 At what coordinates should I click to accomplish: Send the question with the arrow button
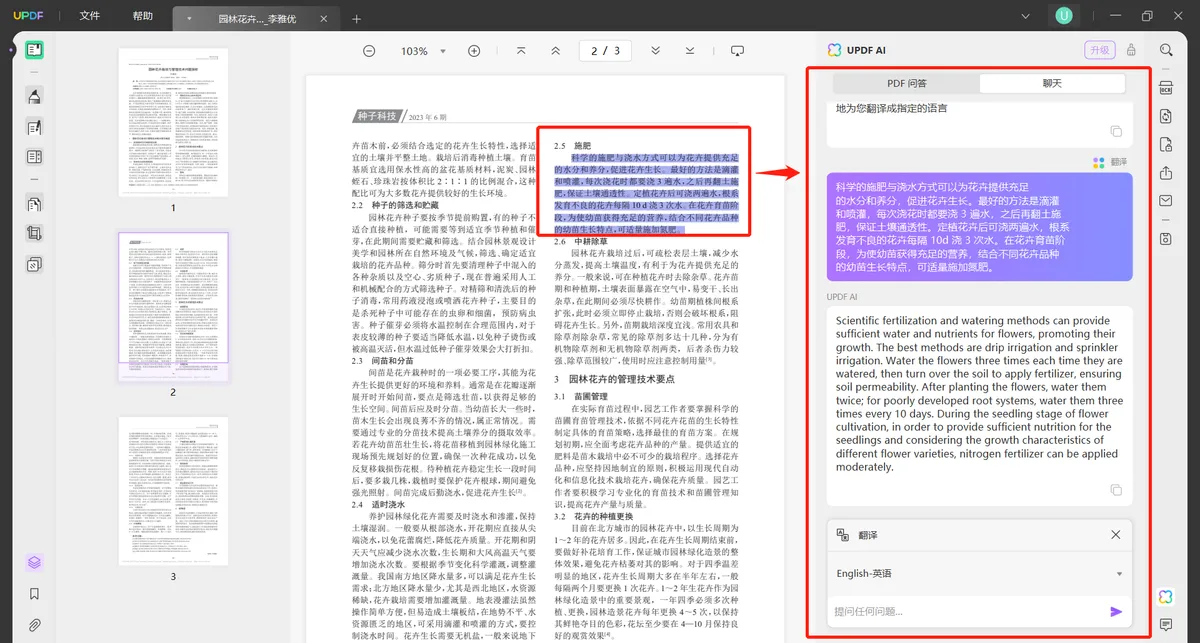tap(1116, 612)
